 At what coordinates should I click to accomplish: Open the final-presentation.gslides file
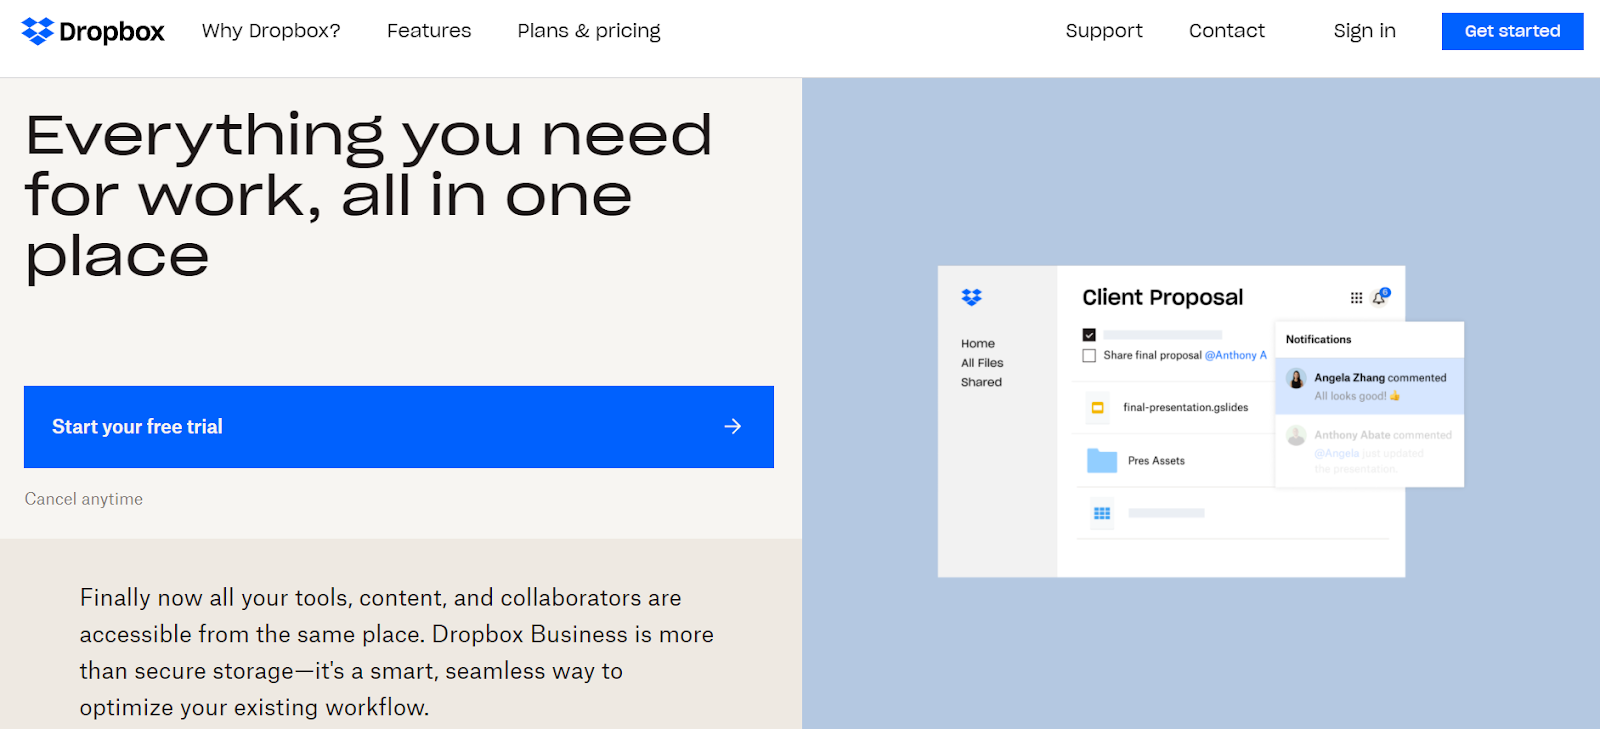coord(1186,407)
